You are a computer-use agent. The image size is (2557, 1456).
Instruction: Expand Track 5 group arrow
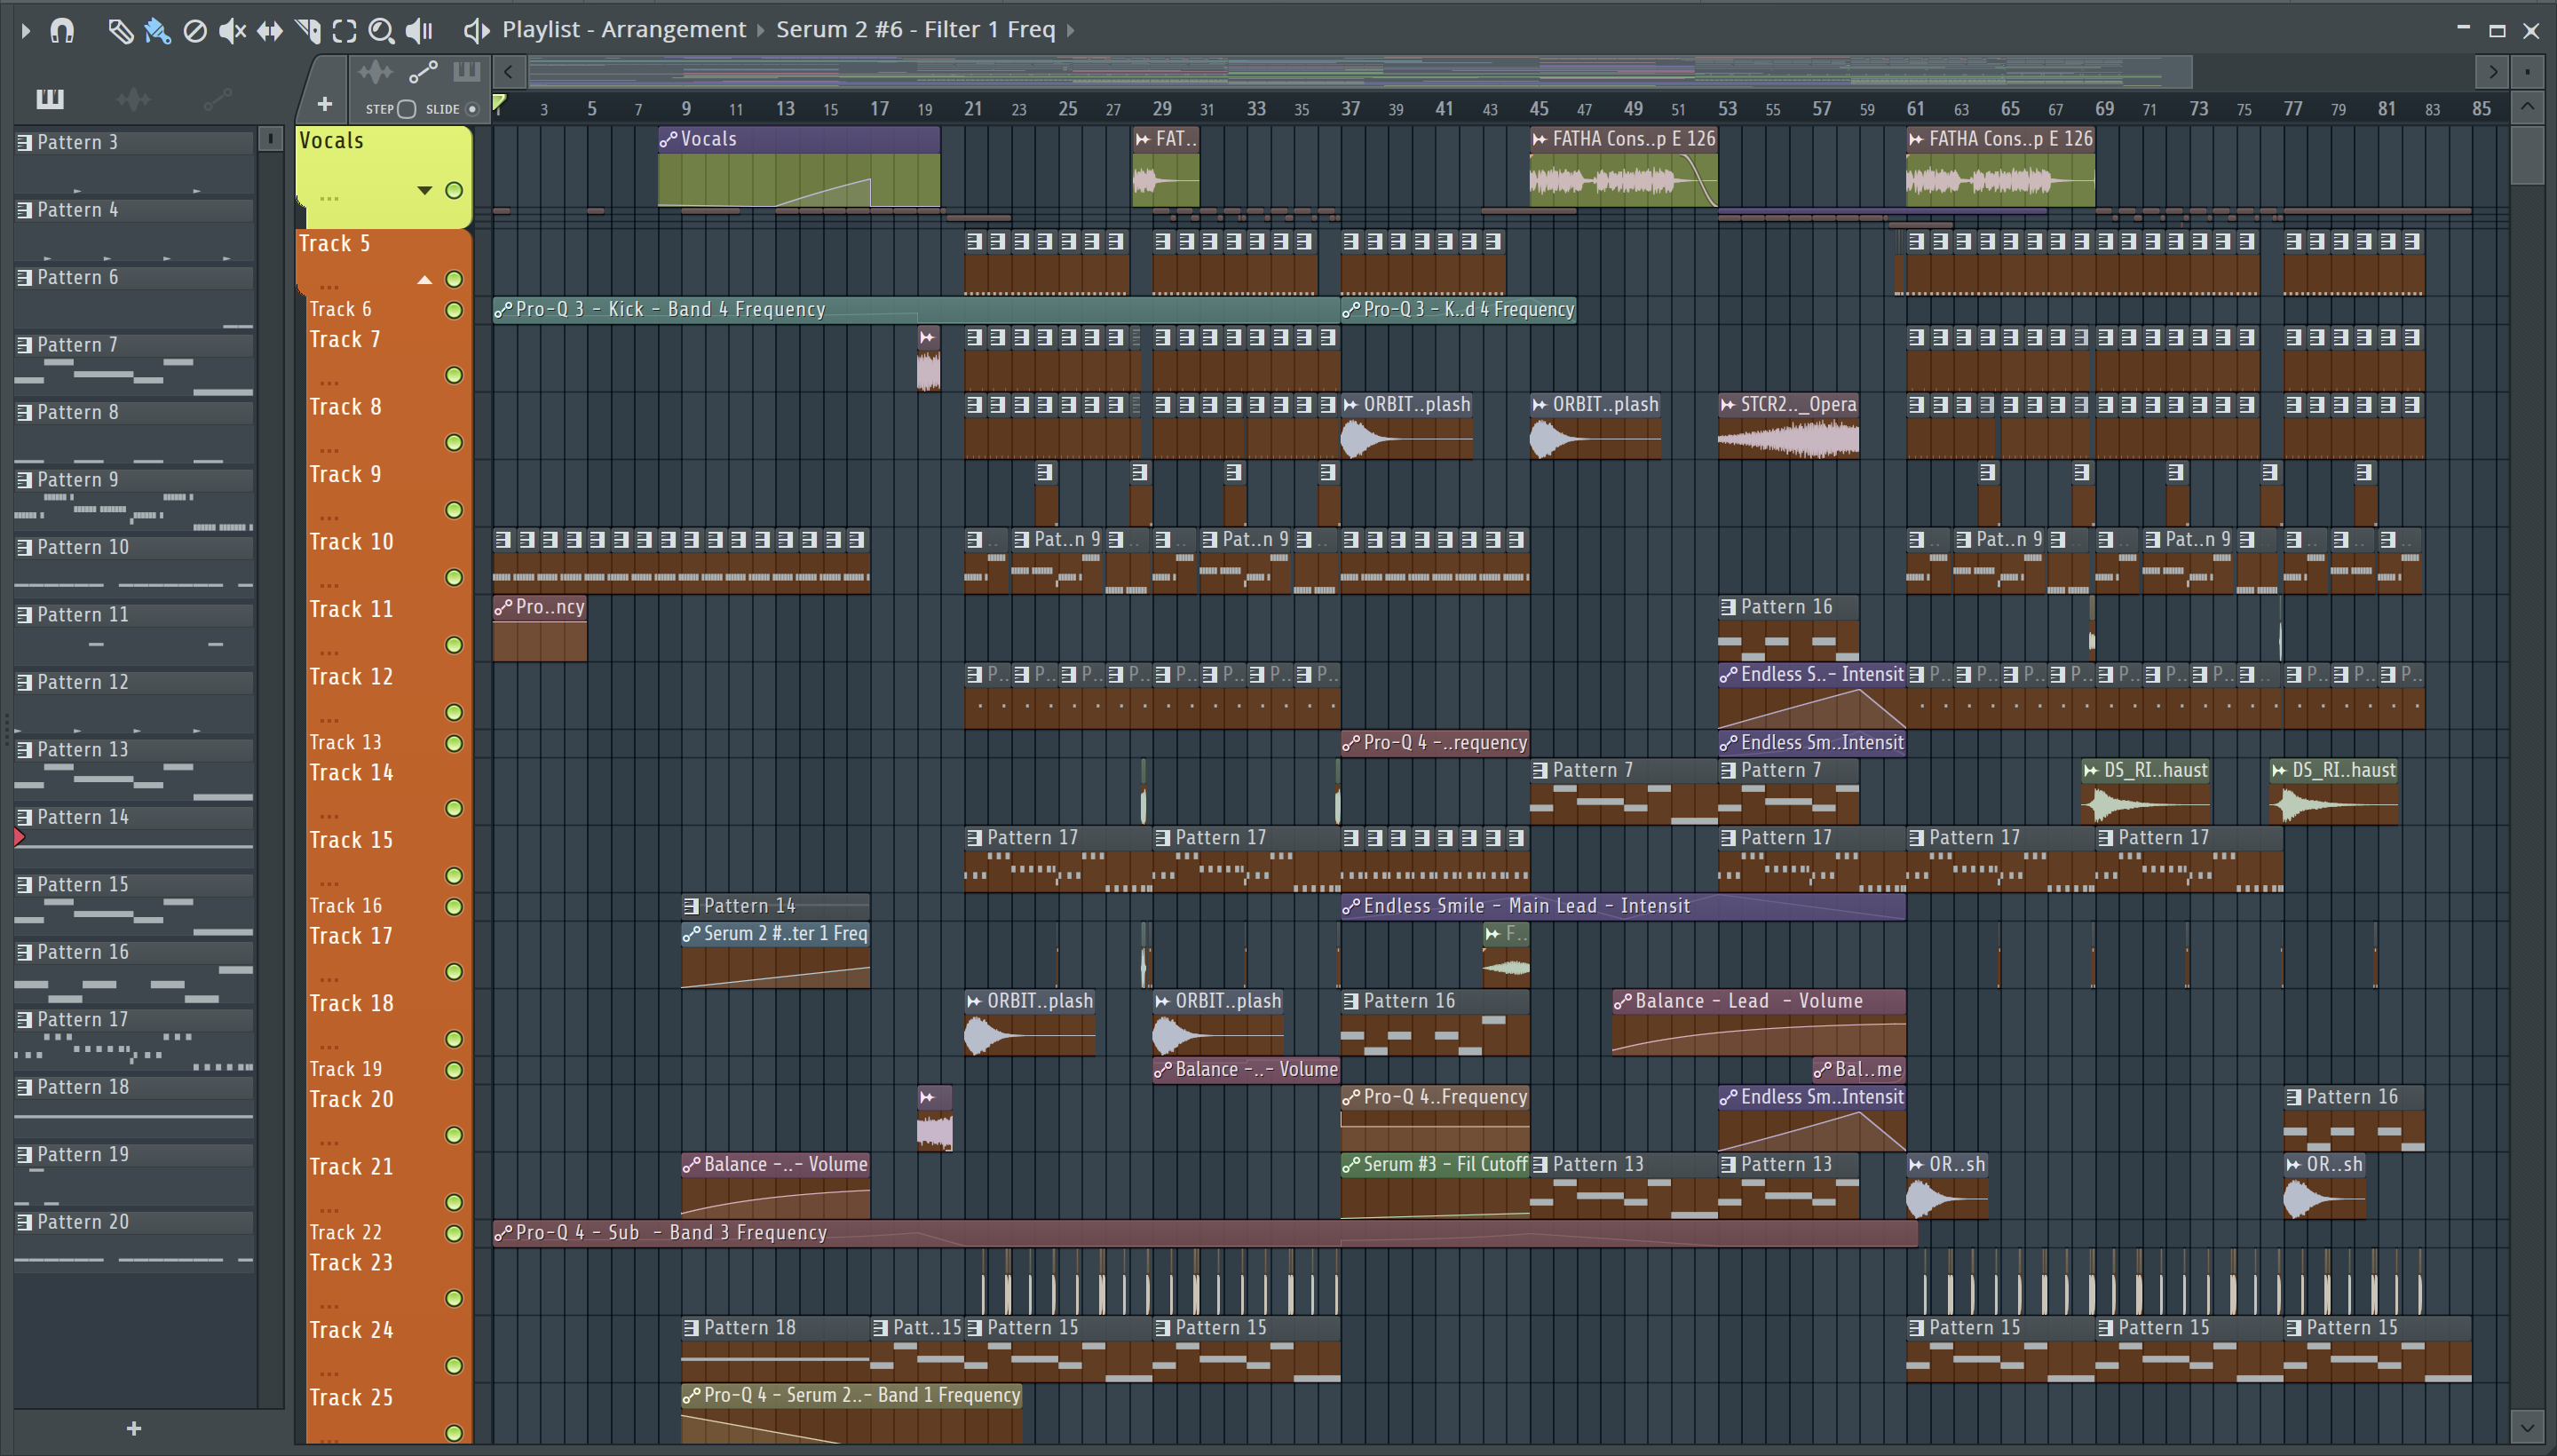pos(424,279)
